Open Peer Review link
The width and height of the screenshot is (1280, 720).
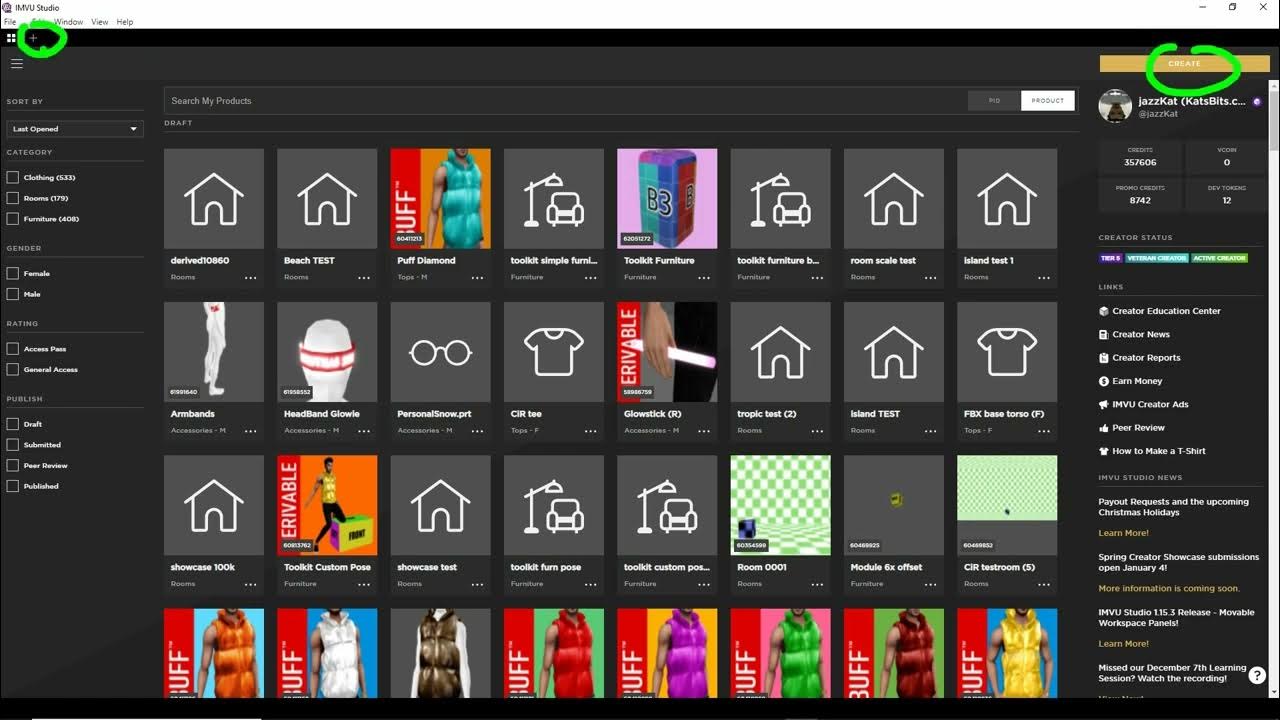[1138, 427]
